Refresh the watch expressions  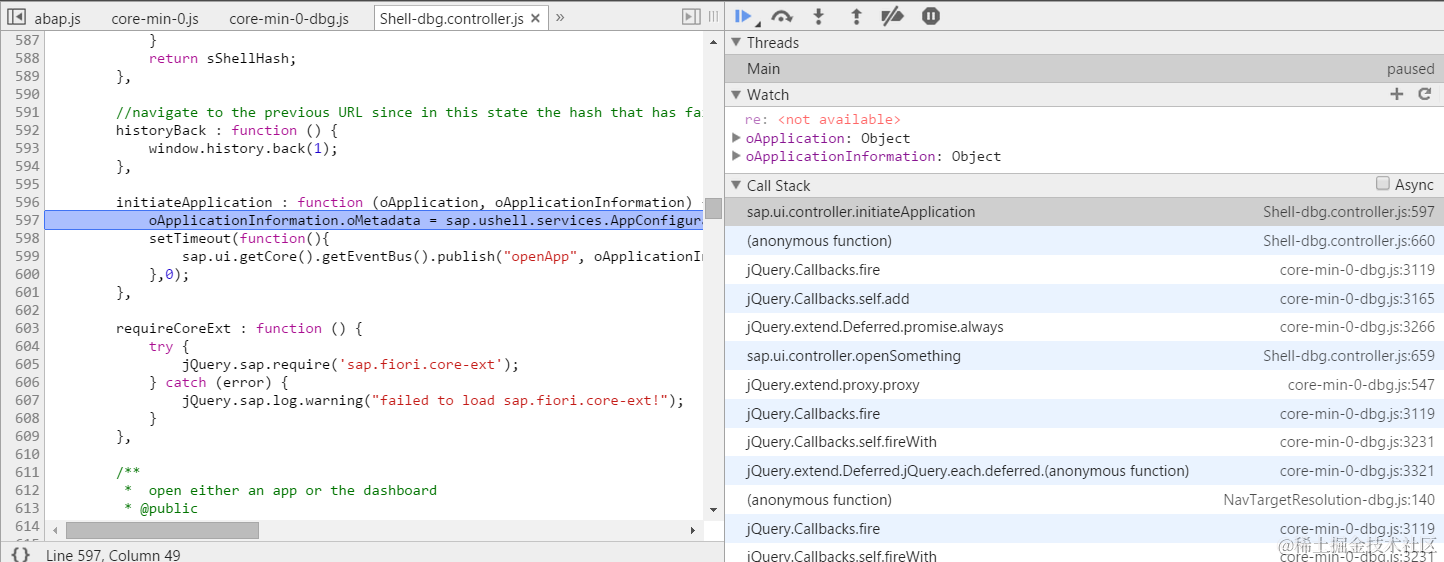tap(1425, 94)
